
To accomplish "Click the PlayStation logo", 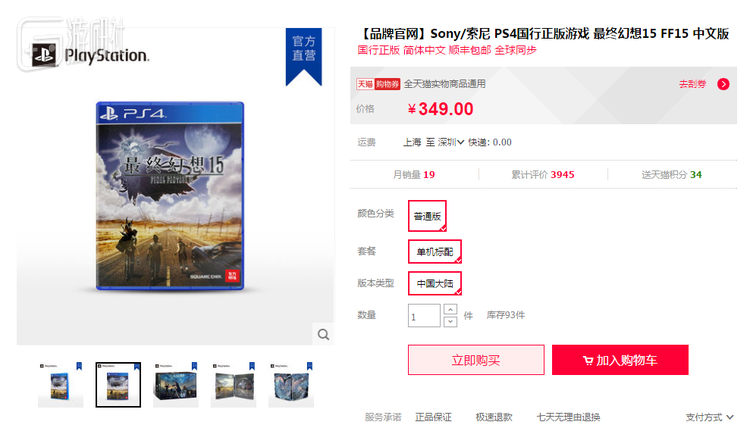I will [x=90, y=55].
